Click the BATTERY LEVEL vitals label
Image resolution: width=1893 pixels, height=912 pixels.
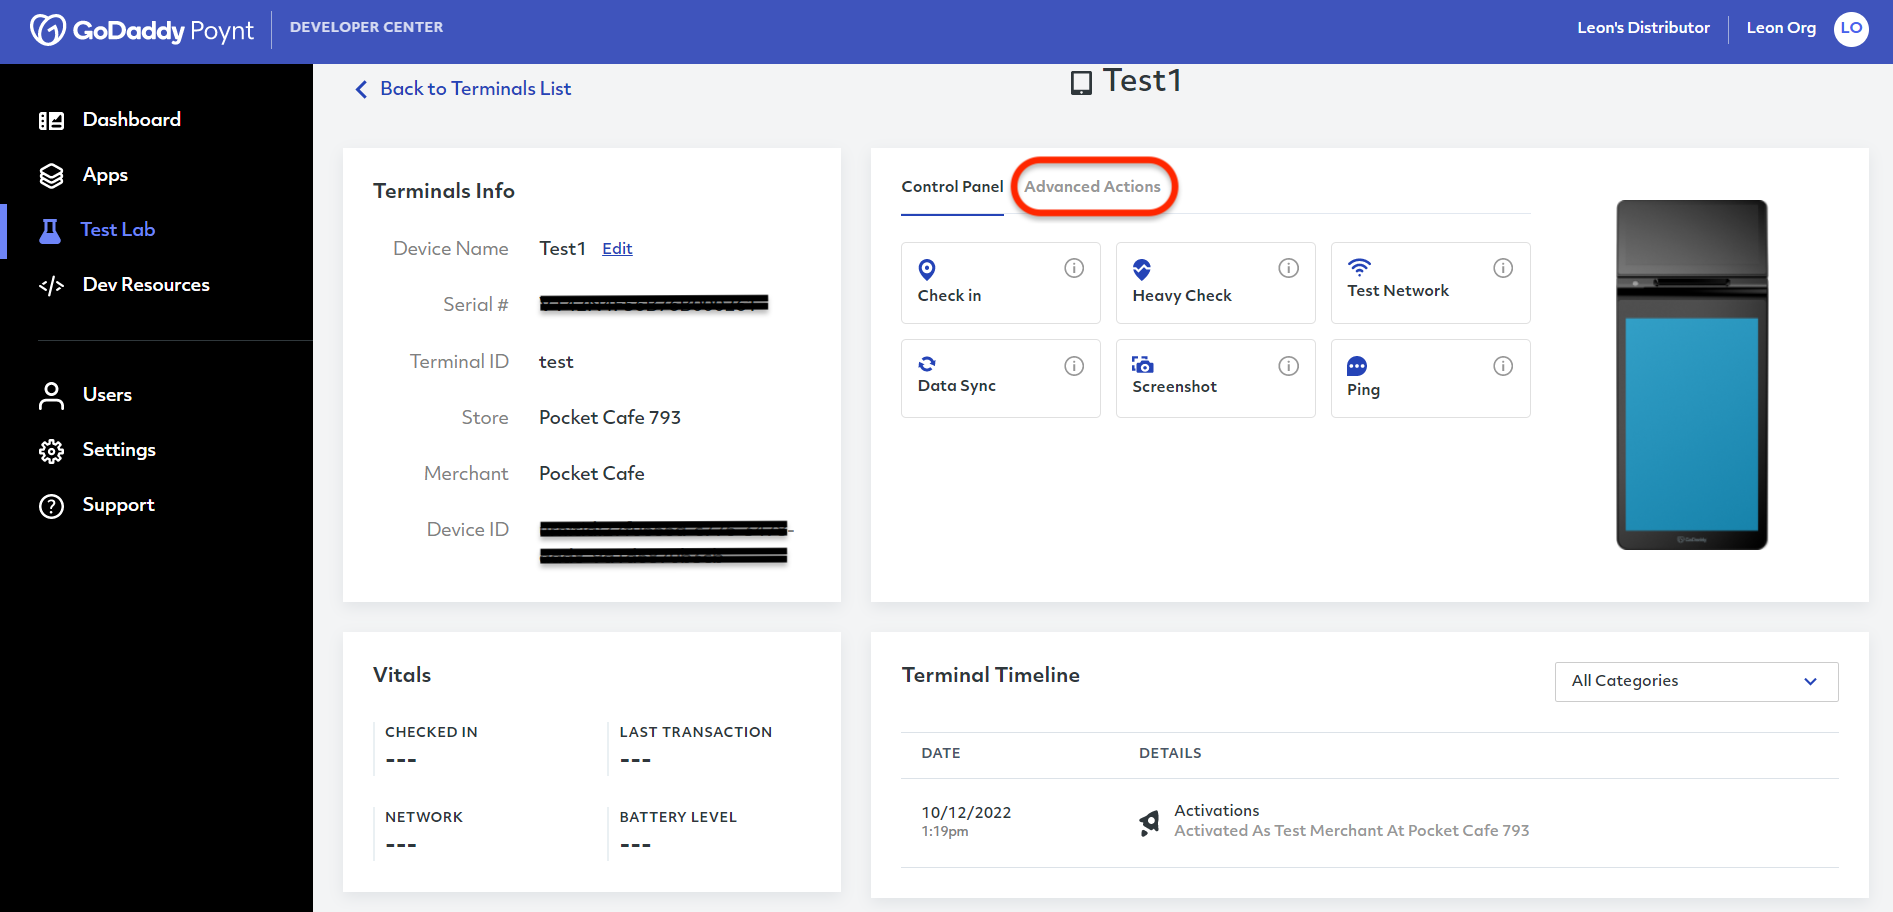678,817
